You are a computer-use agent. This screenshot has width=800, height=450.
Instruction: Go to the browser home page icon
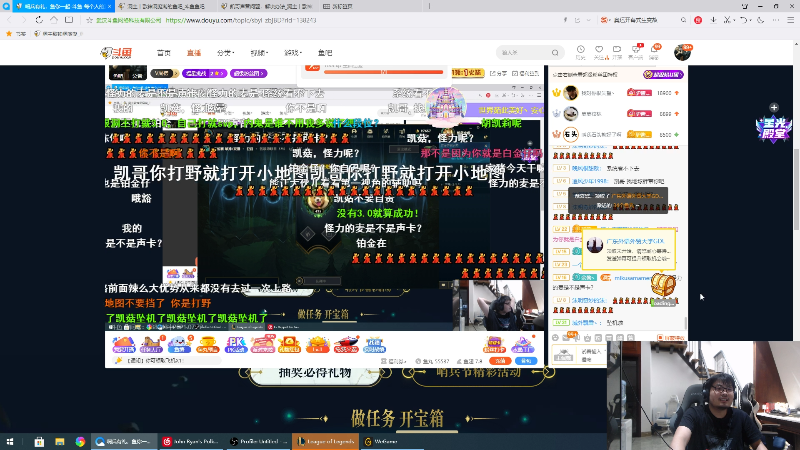click(x=54, y=20)
